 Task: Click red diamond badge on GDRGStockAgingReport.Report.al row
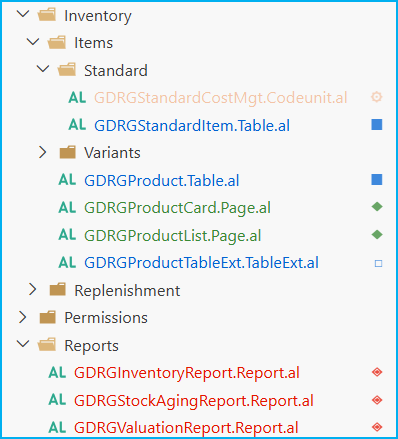click(x=377, y=400)
